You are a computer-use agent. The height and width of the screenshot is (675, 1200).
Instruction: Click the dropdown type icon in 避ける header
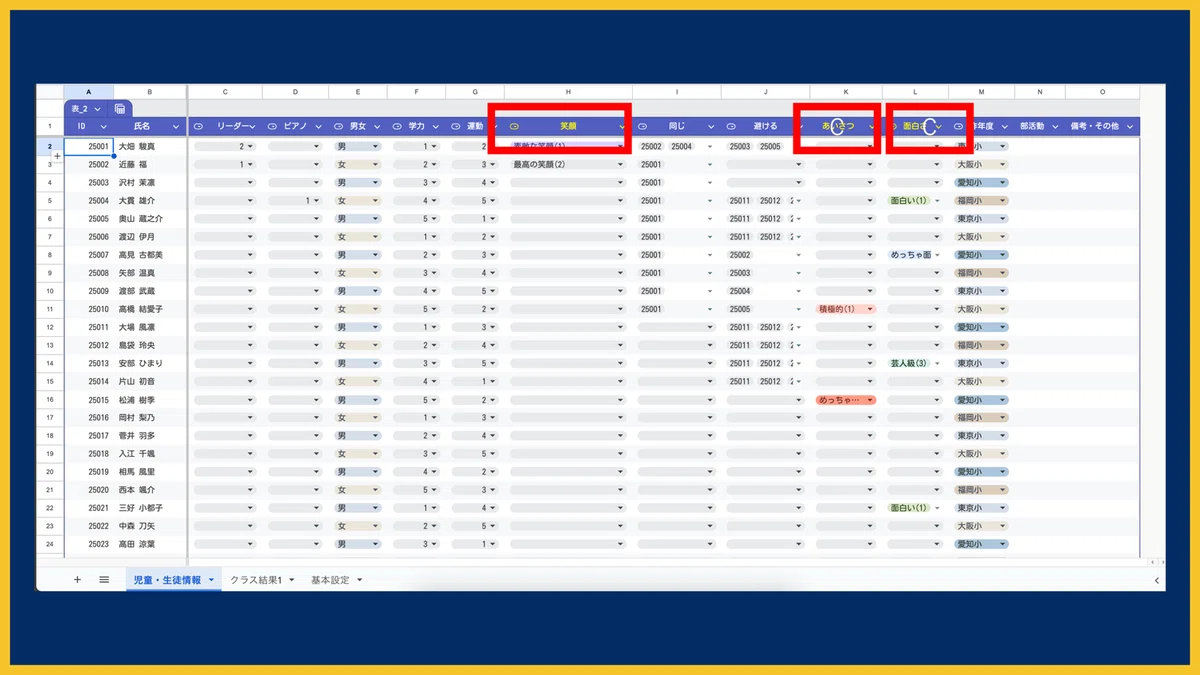(731, 127)
